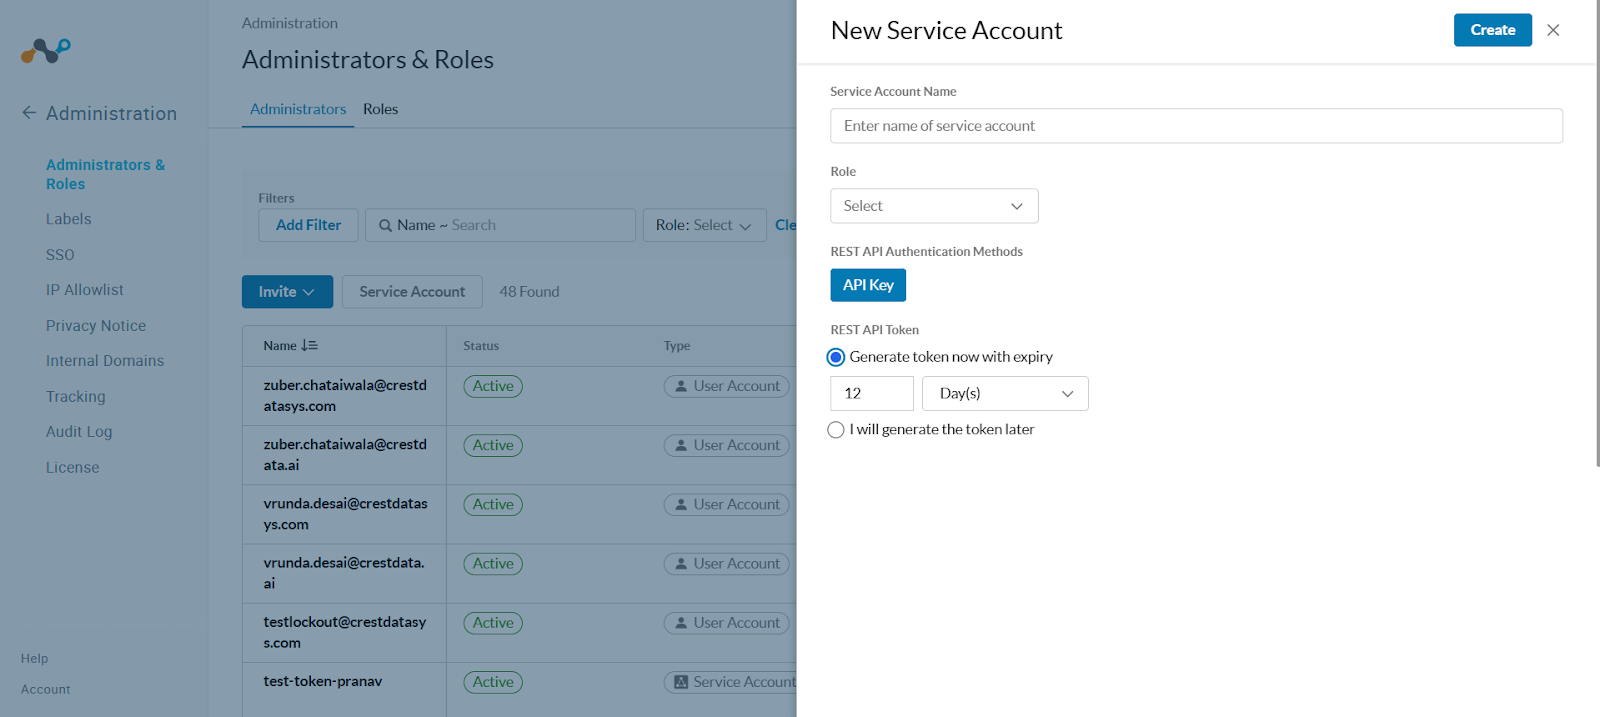Click the zuber.chataiwala@crestdata.ai name cell
Image resolution: width=1600 pixels, height=717 pixels.
[x=345, y=455]
